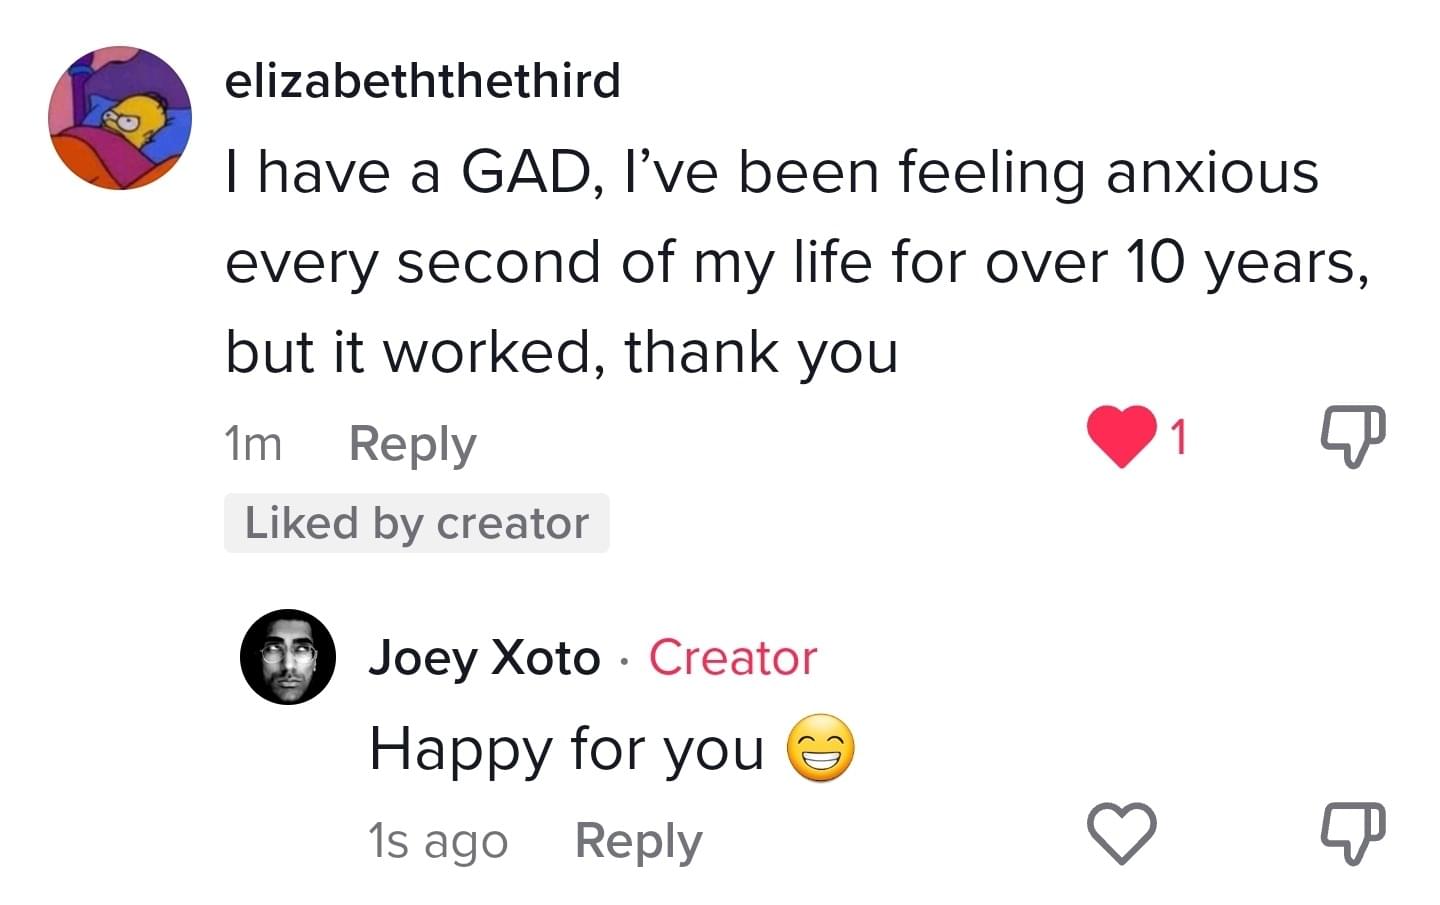Image resolution: width=1440 pixels, height=905 pixels.
Task: Unlike elizabeththethird's comment with the red heart
Action: click(x=1121, y=437)
